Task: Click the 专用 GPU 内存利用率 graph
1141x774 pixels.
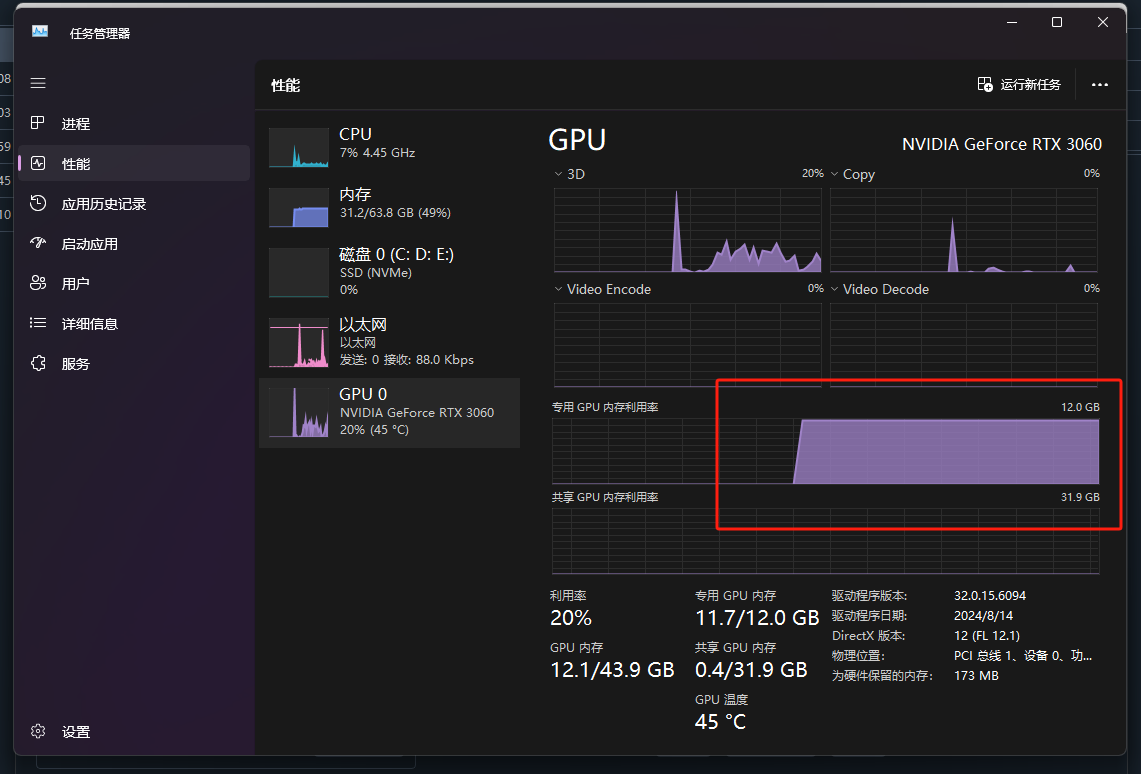Action: pos(825,451)
